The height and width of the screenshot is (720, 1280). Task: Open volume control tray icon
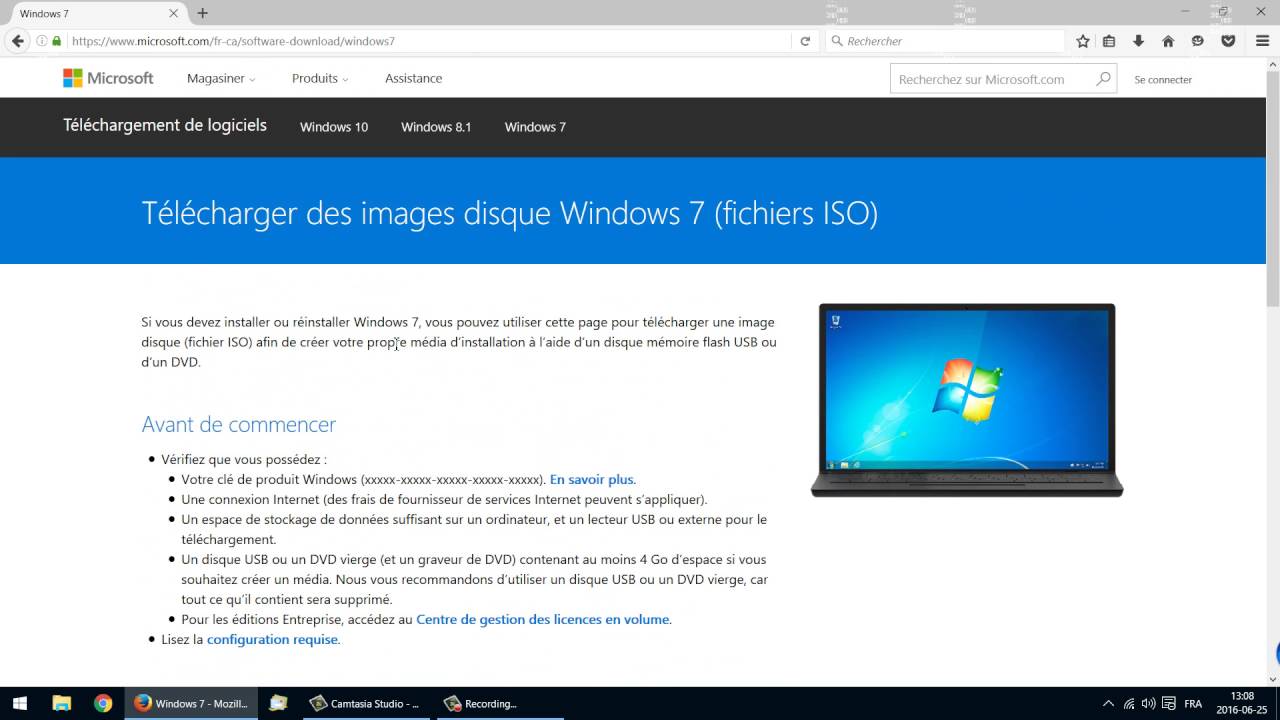[1149, 703]
